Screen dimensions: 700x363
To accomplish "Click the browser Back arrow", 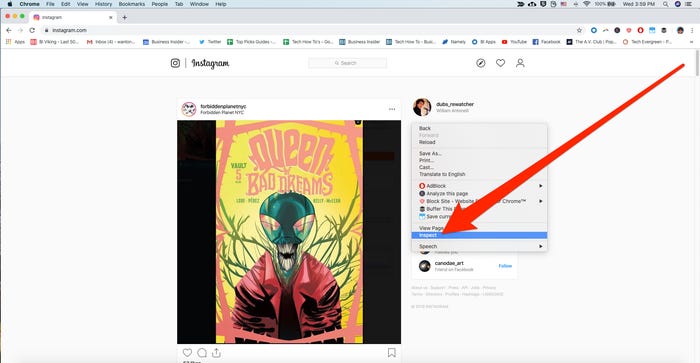I will coord(9,30).
